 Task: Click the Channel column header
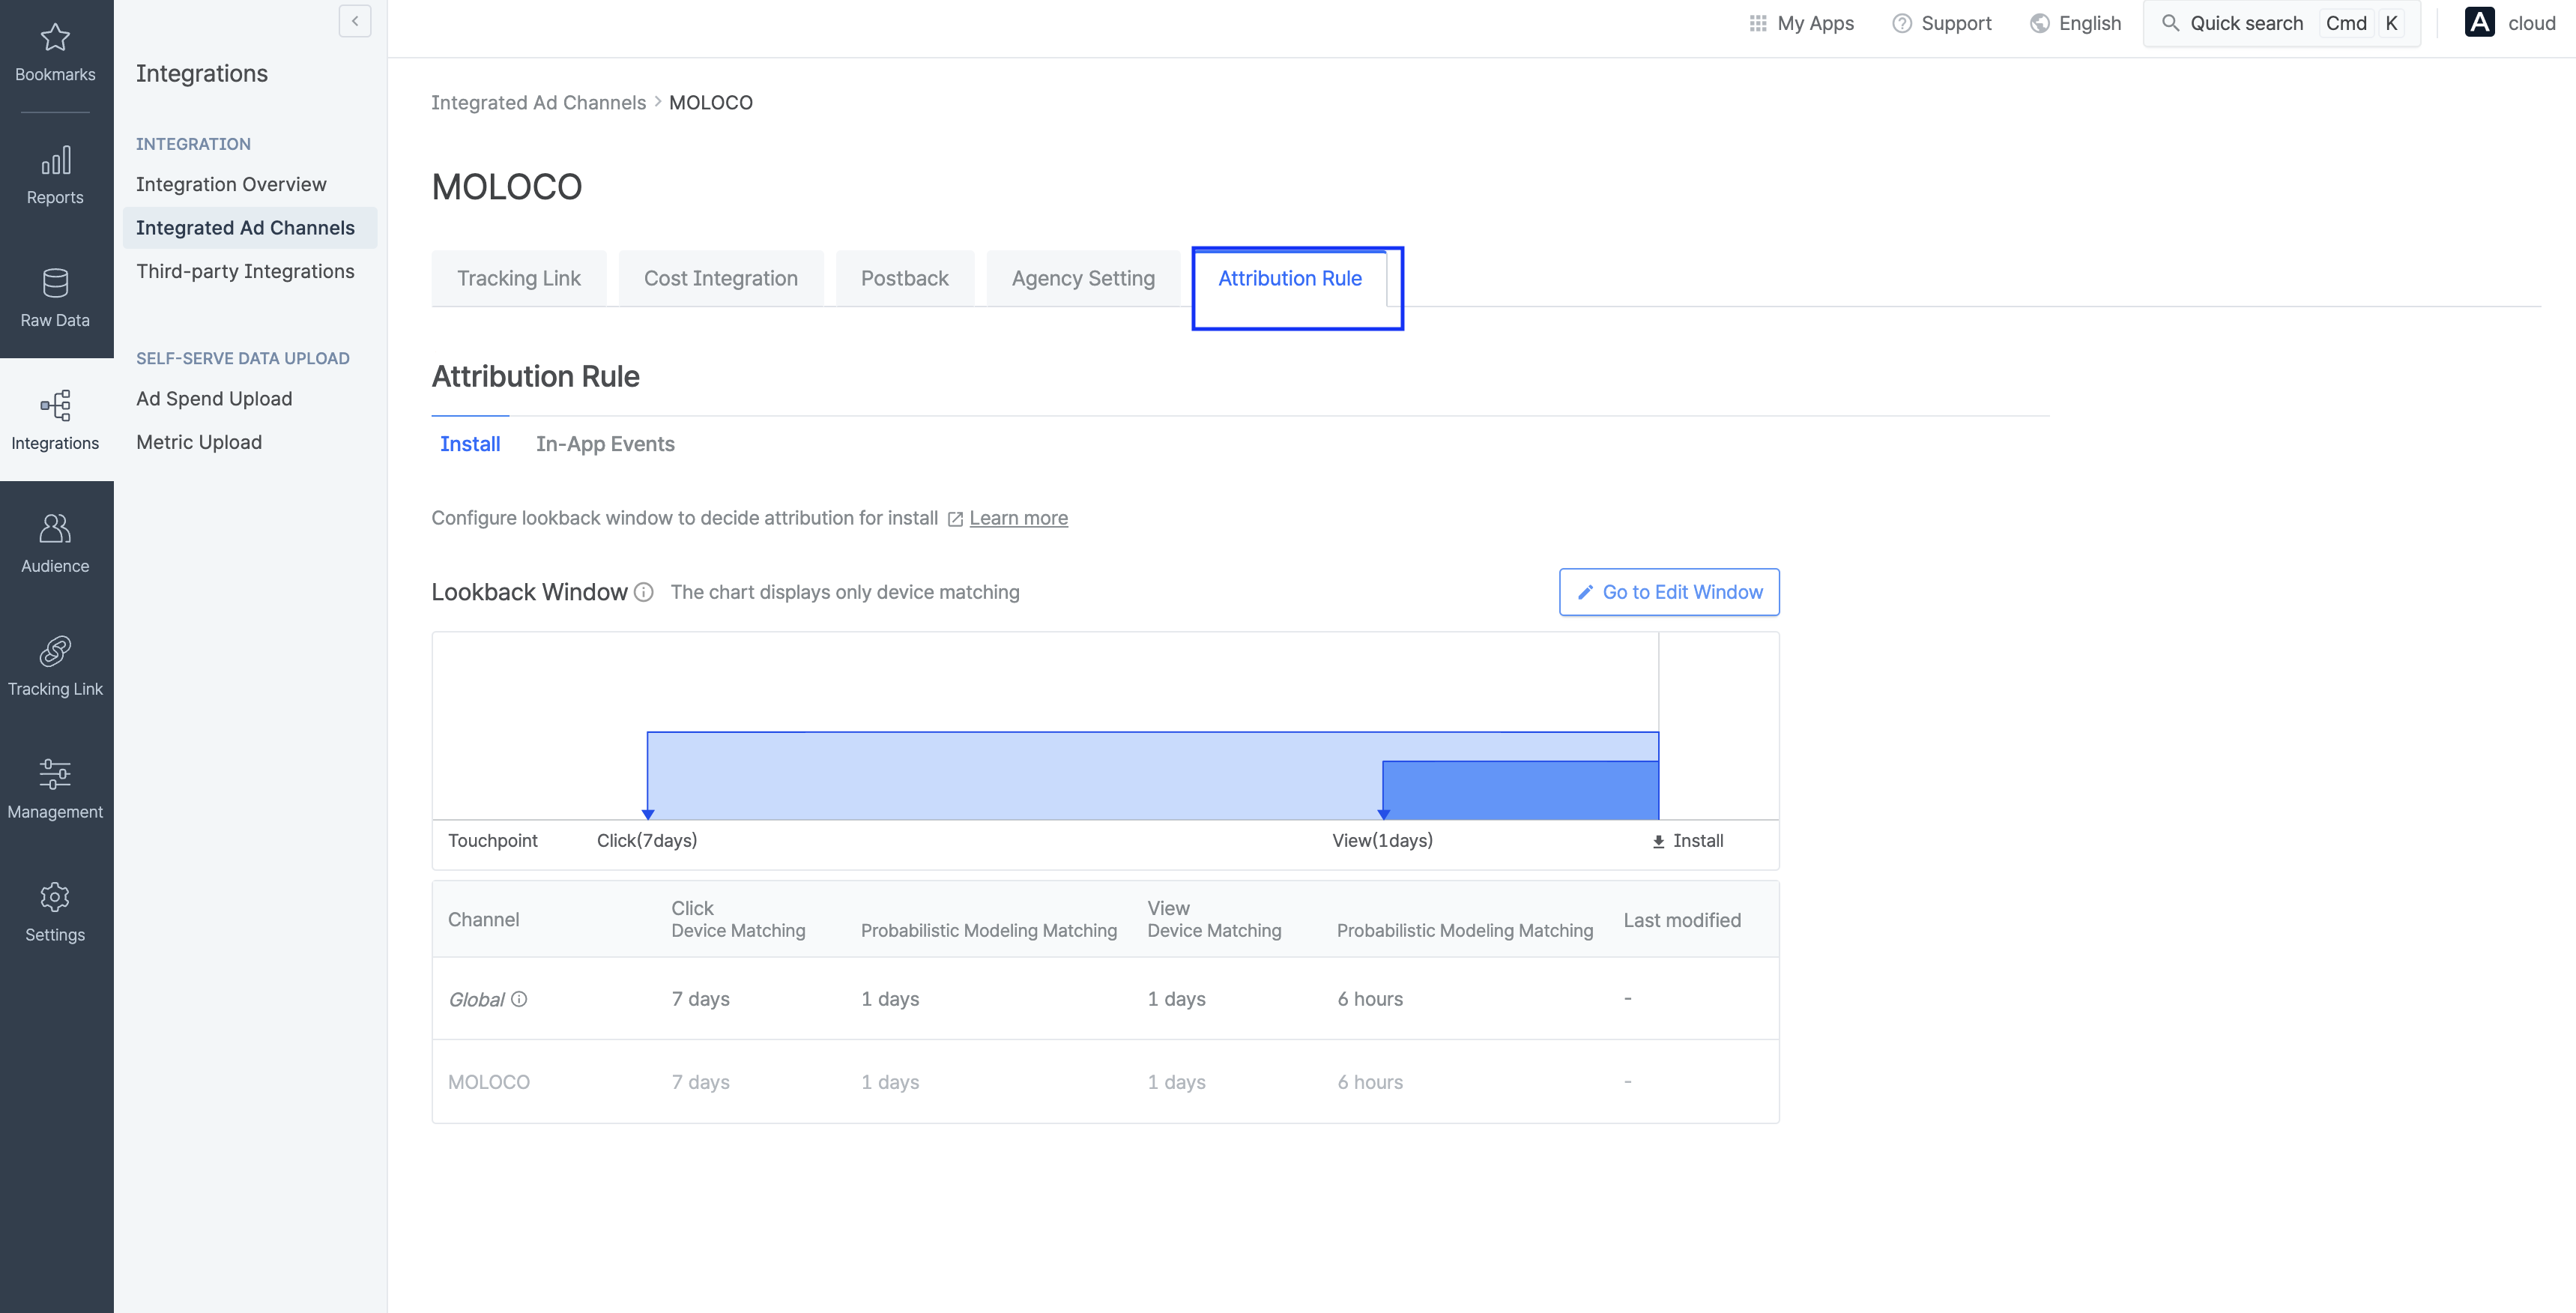click(483, 920)
